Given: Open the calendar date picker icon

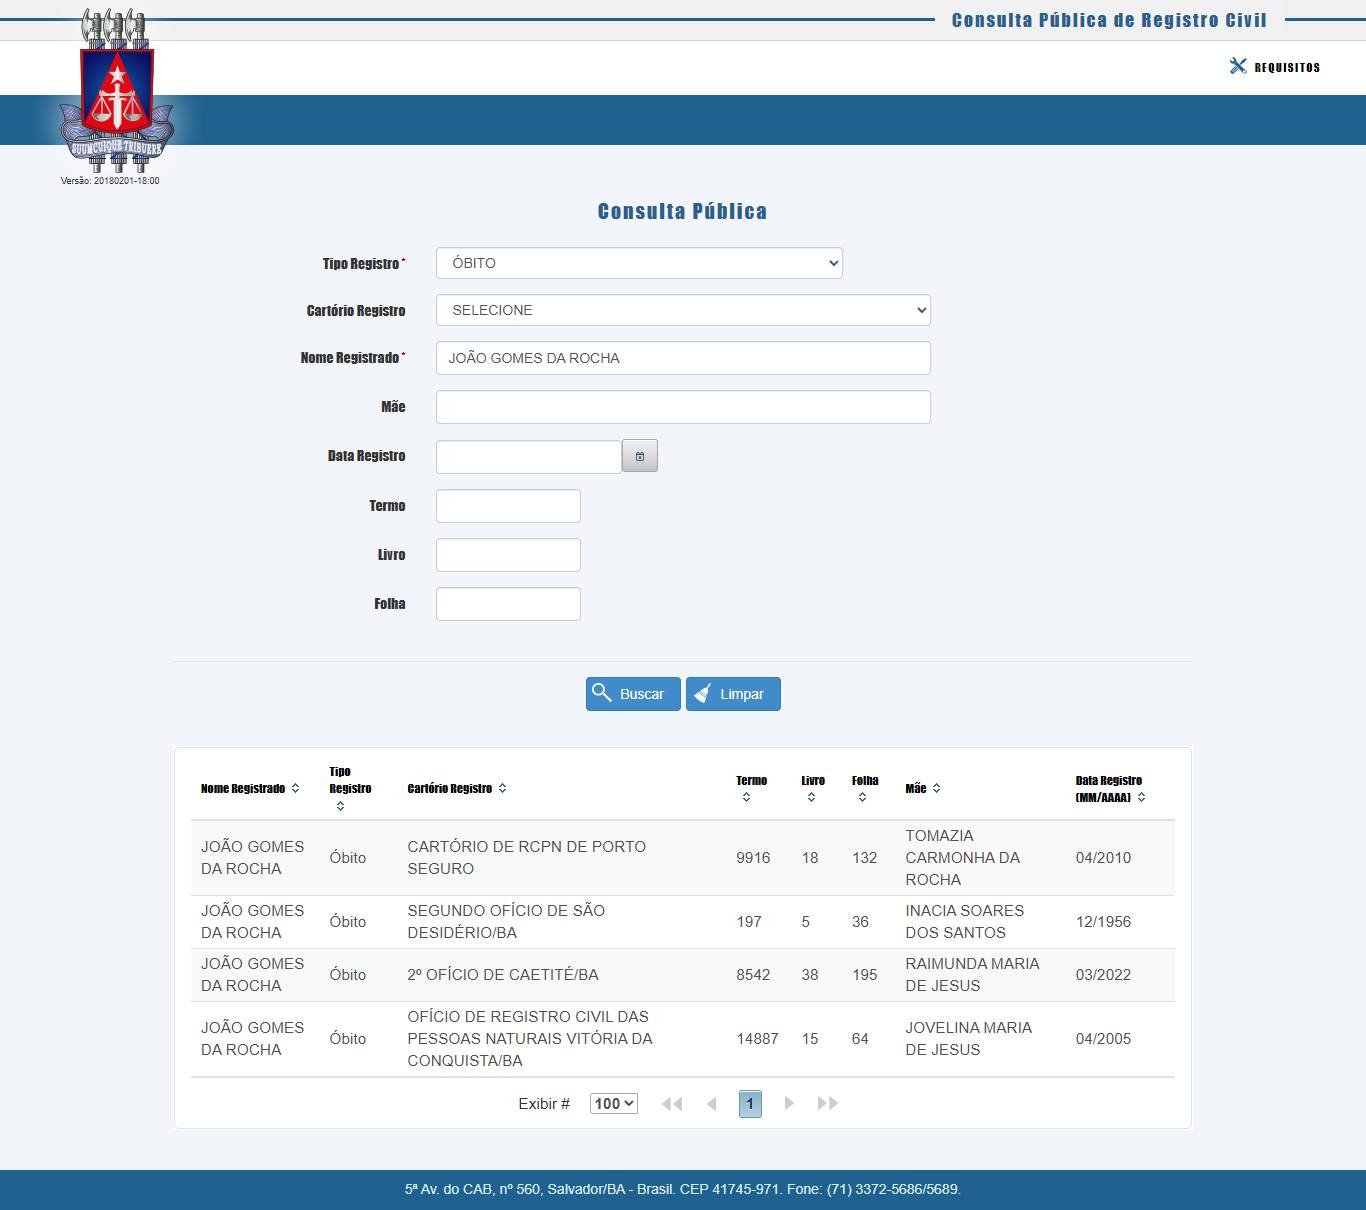Looking at the screenshot, I should [639, 456].
